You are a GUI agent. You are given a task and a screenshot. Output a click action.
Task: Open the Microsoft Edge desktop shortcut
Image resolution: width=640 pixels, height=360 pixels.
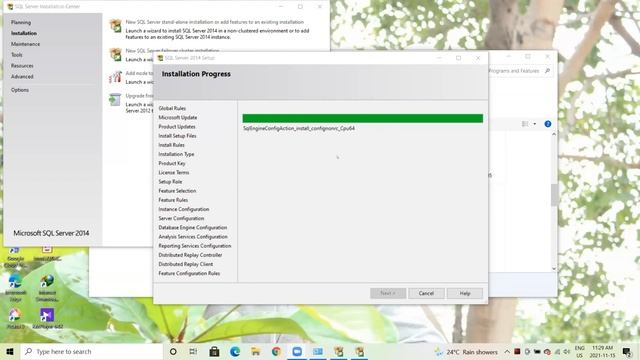pyautogui.click(x=16, y=287)
